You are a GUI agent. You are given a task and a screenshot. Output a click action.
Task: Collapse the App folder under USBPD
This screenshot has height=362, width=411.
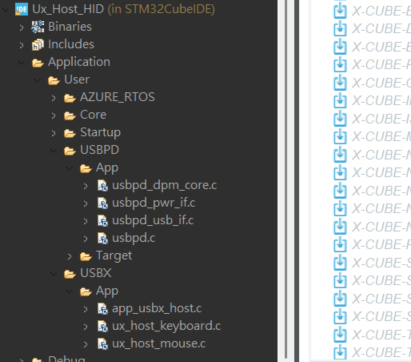pos(70,168)
